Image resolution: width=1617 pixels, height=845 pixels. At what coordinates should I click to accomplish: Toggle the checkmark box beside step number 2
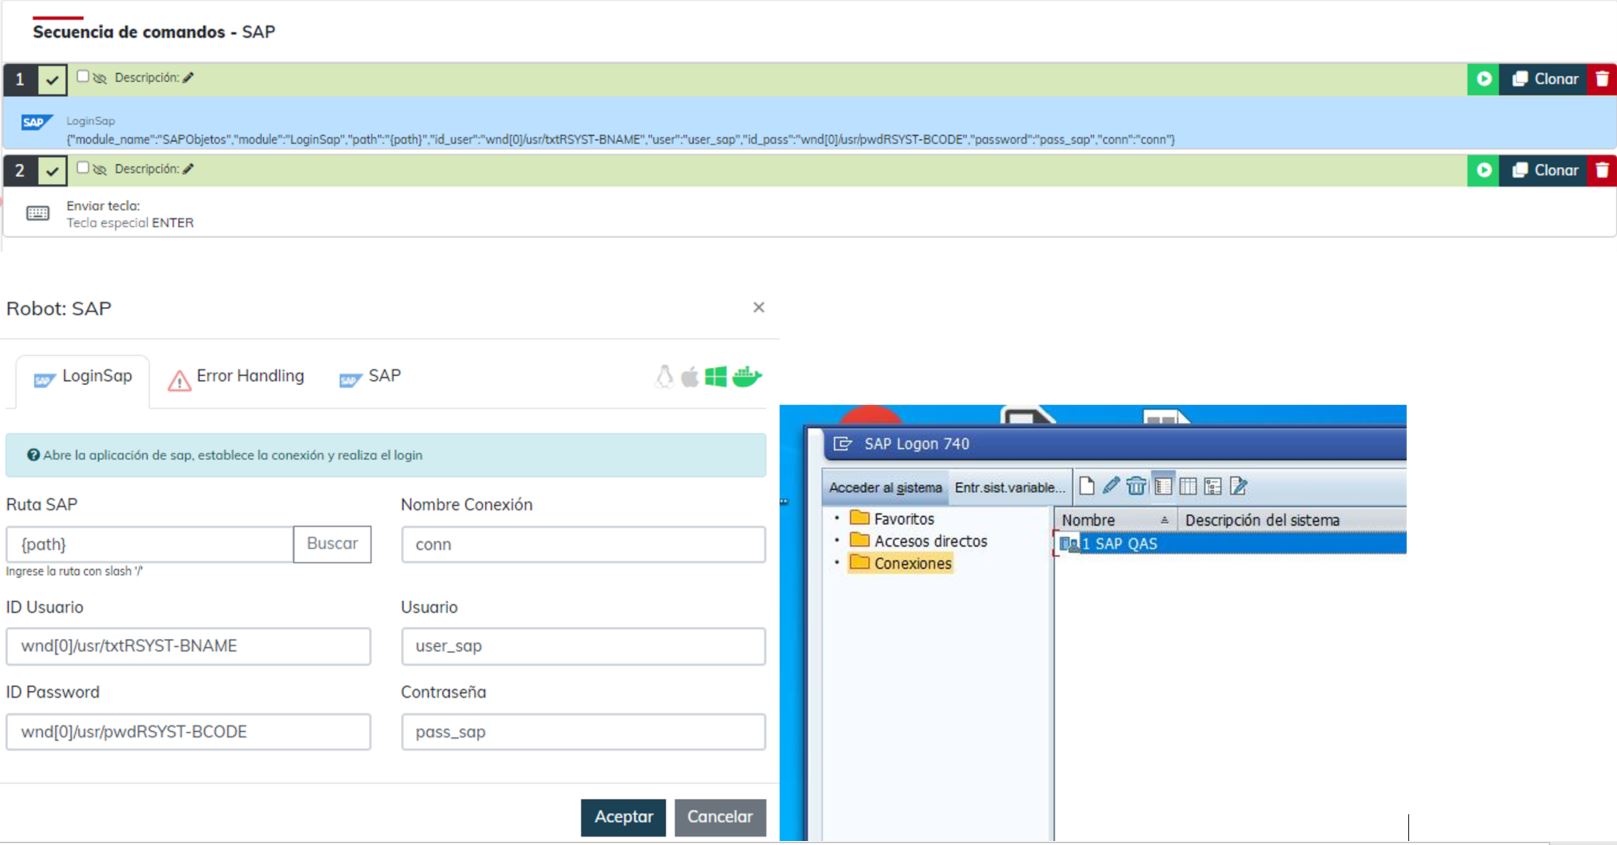(x=52, y=171)
